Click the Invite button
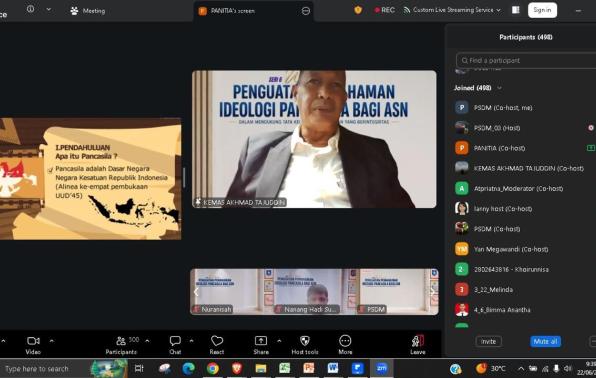This screenshot has width=596, height=378. click(x=488, y=341)
